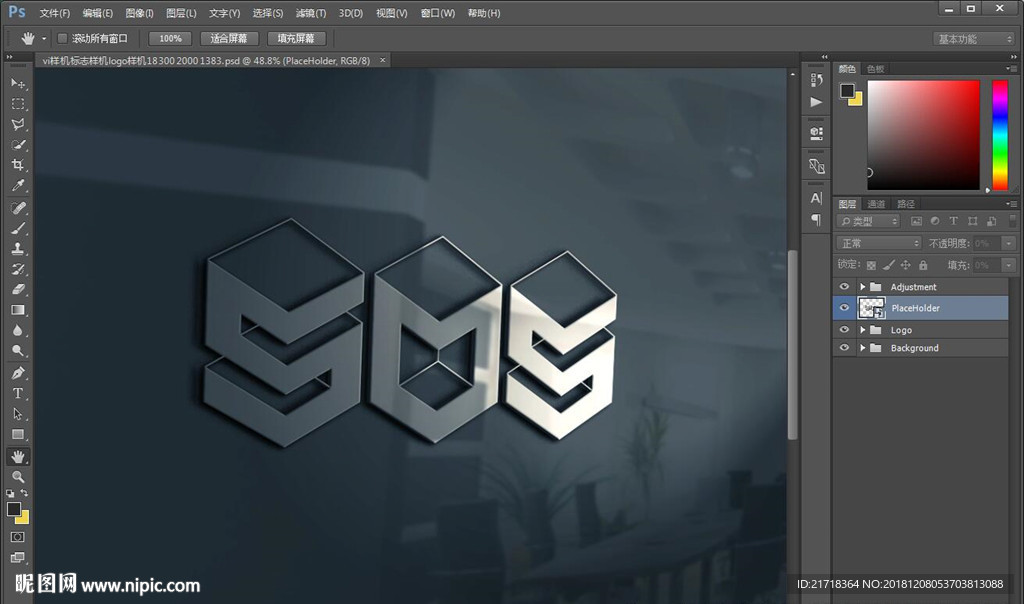Open the blend mode 正常 dropdown
The width and height of the screenshot is (1024, 604).
(879, 243)
